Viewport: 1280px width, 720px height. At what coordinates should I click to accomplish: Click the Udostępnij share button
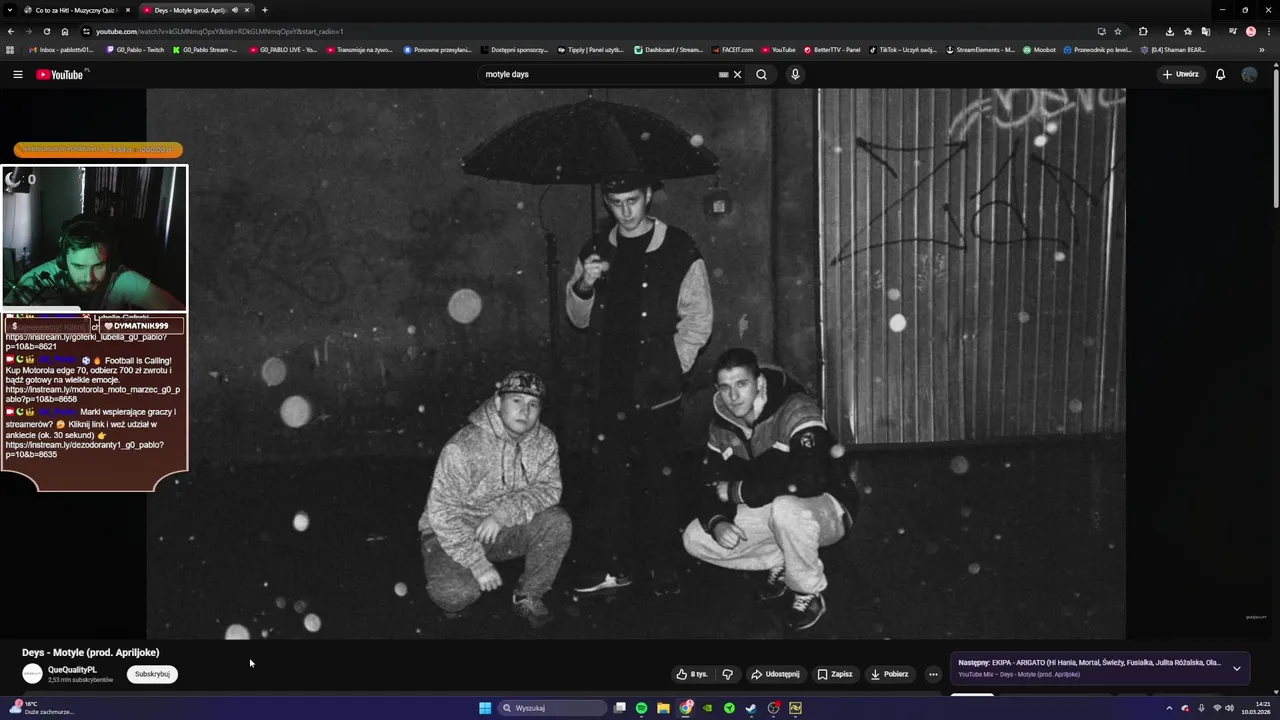tap(775, 674)
